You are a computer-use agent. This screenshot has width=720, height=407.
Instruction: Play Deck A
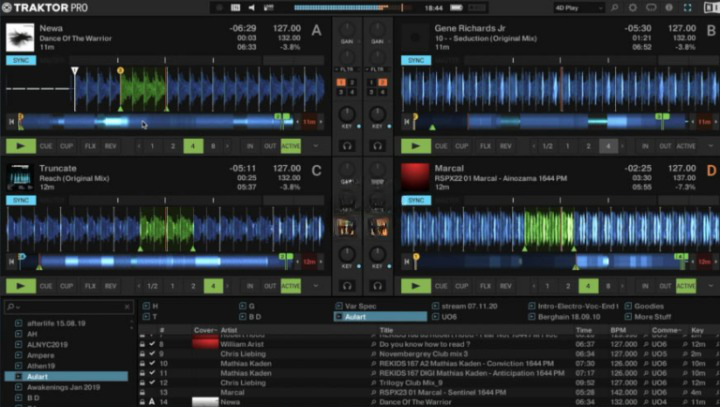click(x=21, y=146)
